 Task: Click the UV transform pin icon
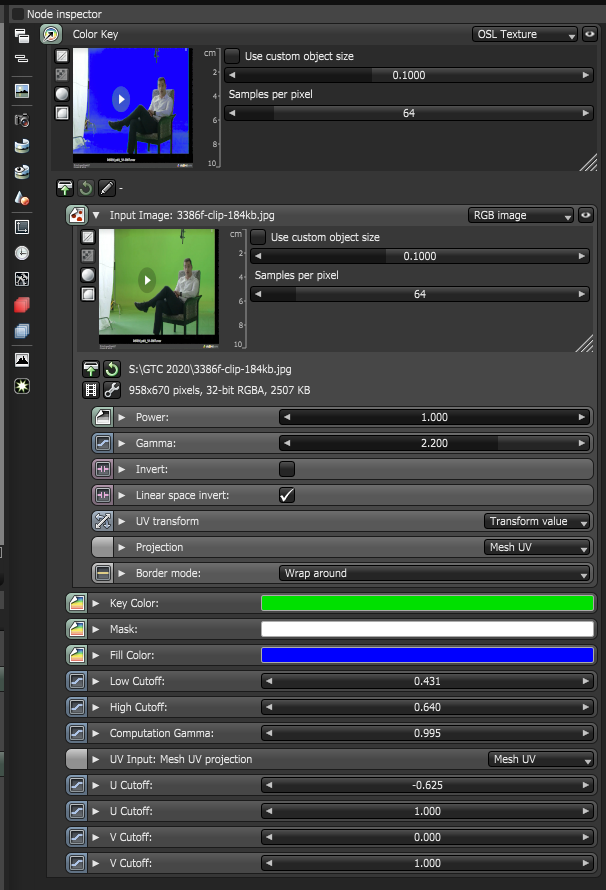[103, 521]
